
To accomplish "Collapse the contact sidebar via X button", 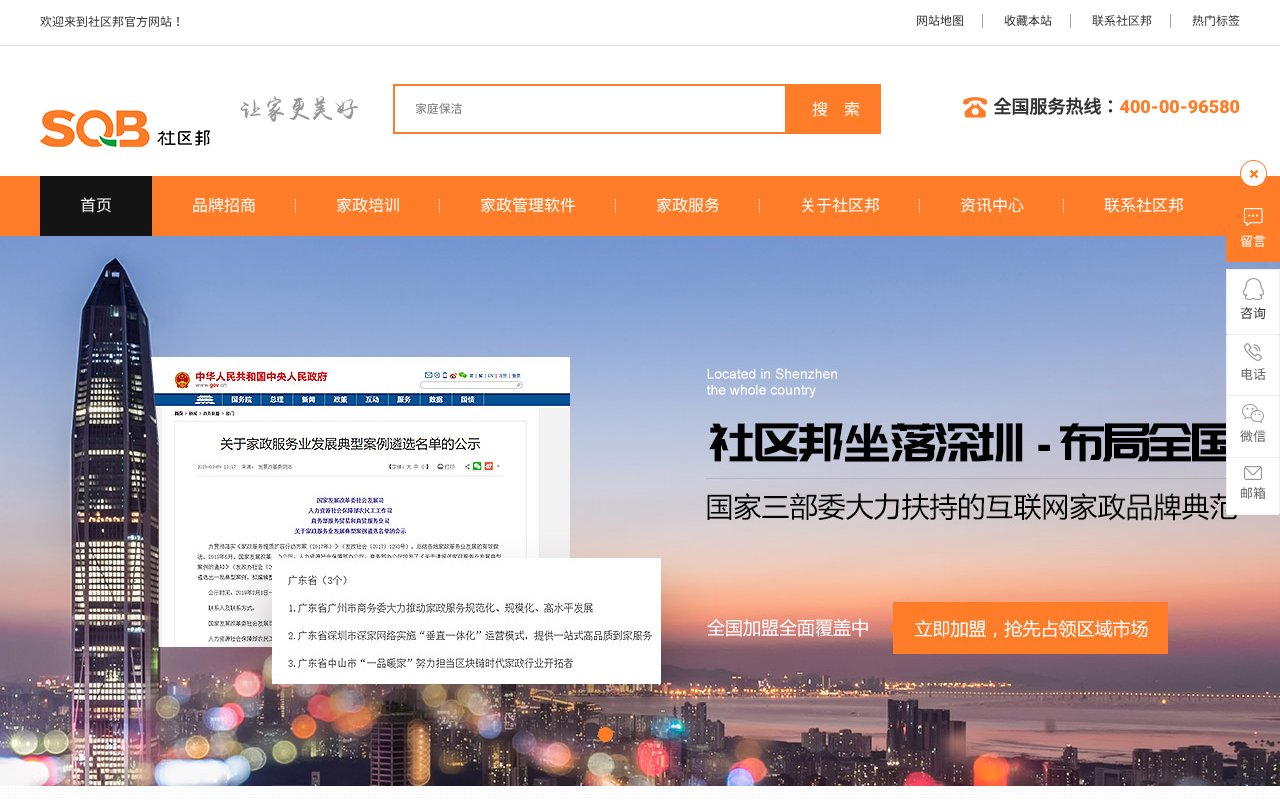I will click(1253, 173).
